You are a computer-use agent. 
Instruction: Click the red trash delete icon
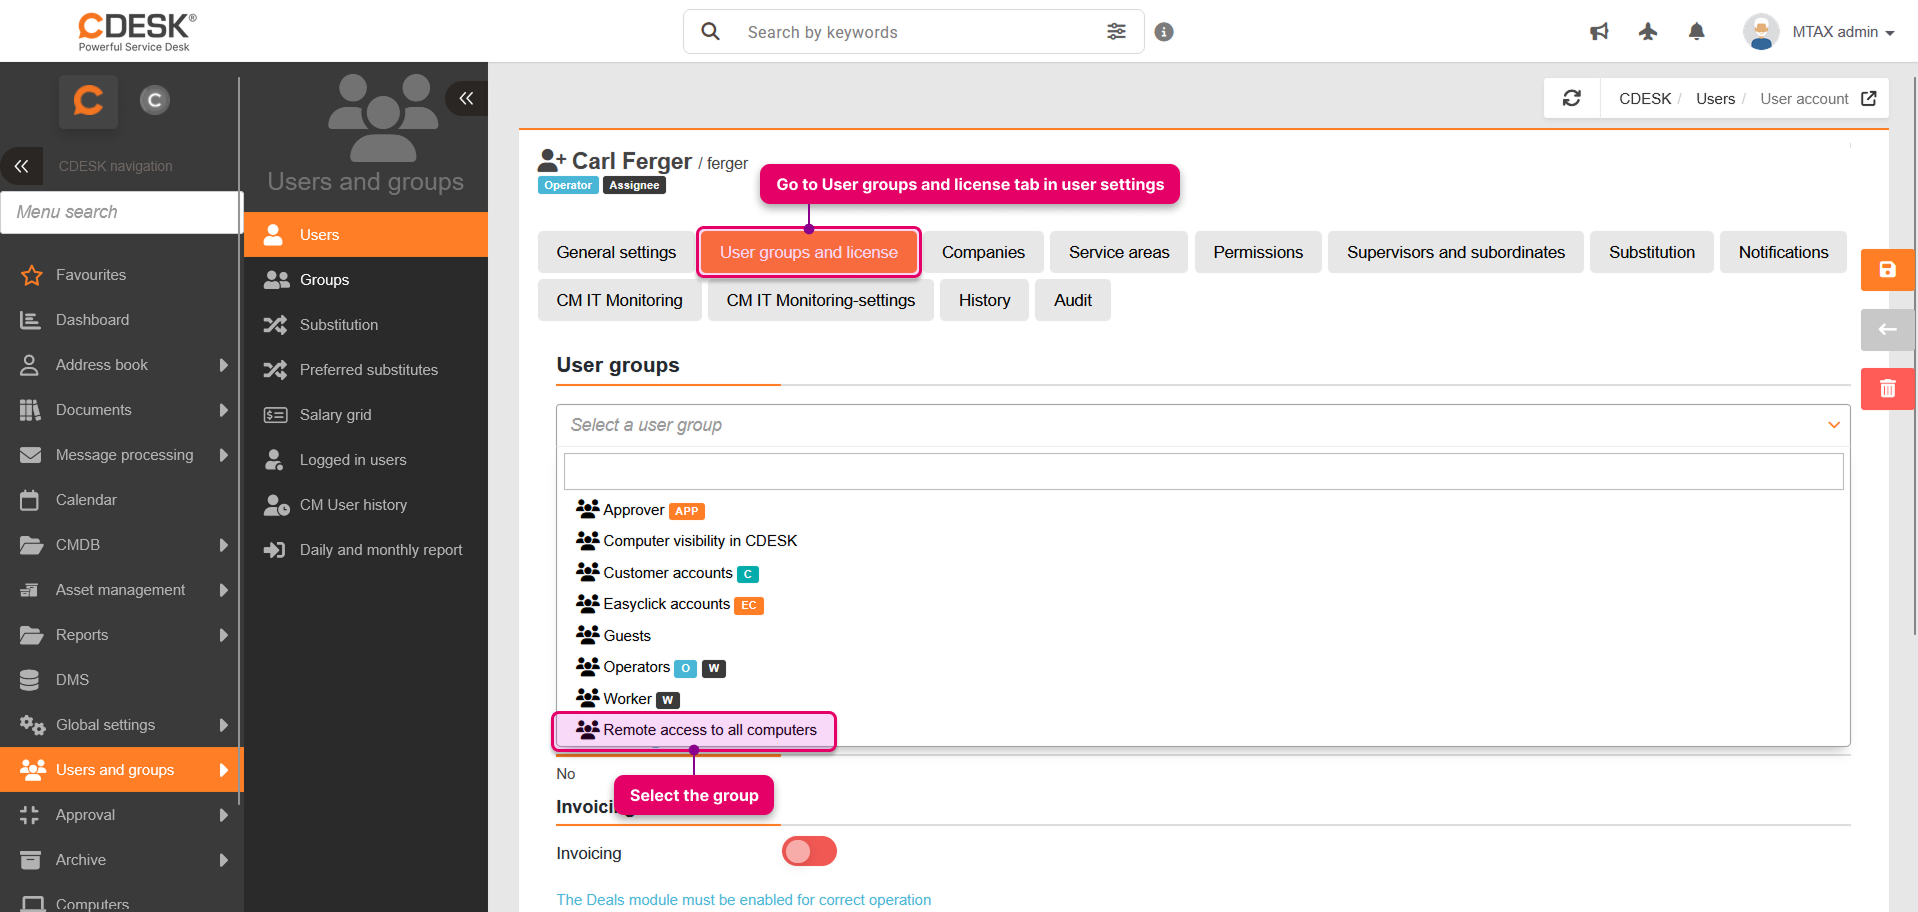coord(1887,389)
